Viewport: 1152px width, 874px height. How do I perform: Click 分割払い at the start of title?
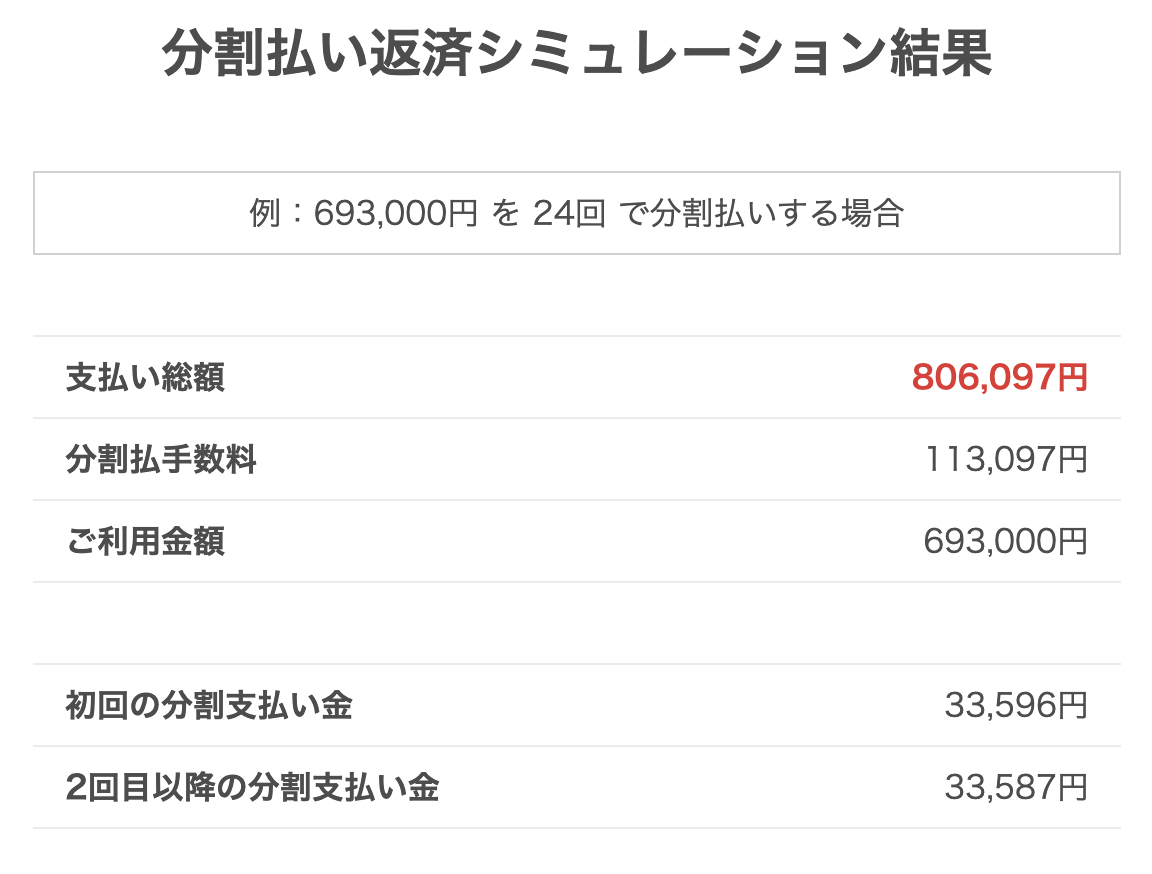click(263, 53)
